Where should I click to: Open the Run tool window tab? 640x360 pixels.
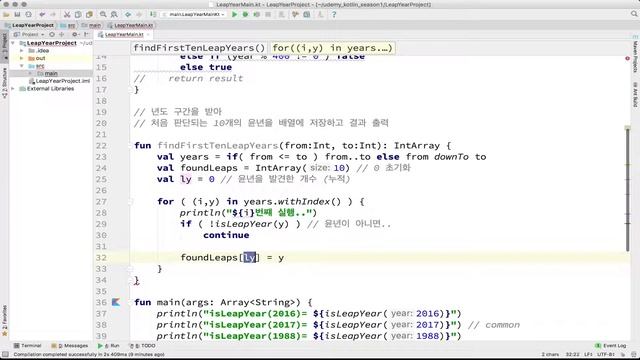click(x=109, y=346)
